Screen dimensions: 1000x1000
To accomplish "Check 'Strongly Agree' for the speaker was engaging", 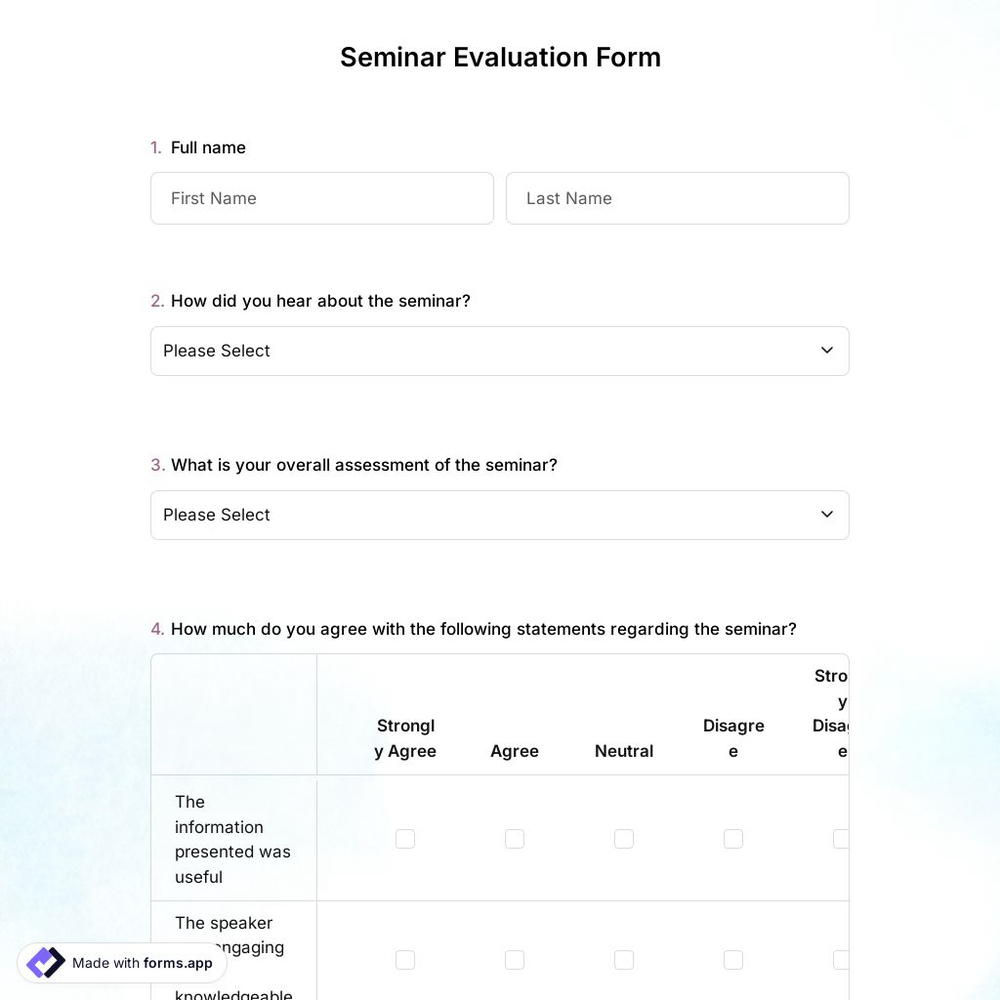I will pyautogui.click(x=405, y=959).
